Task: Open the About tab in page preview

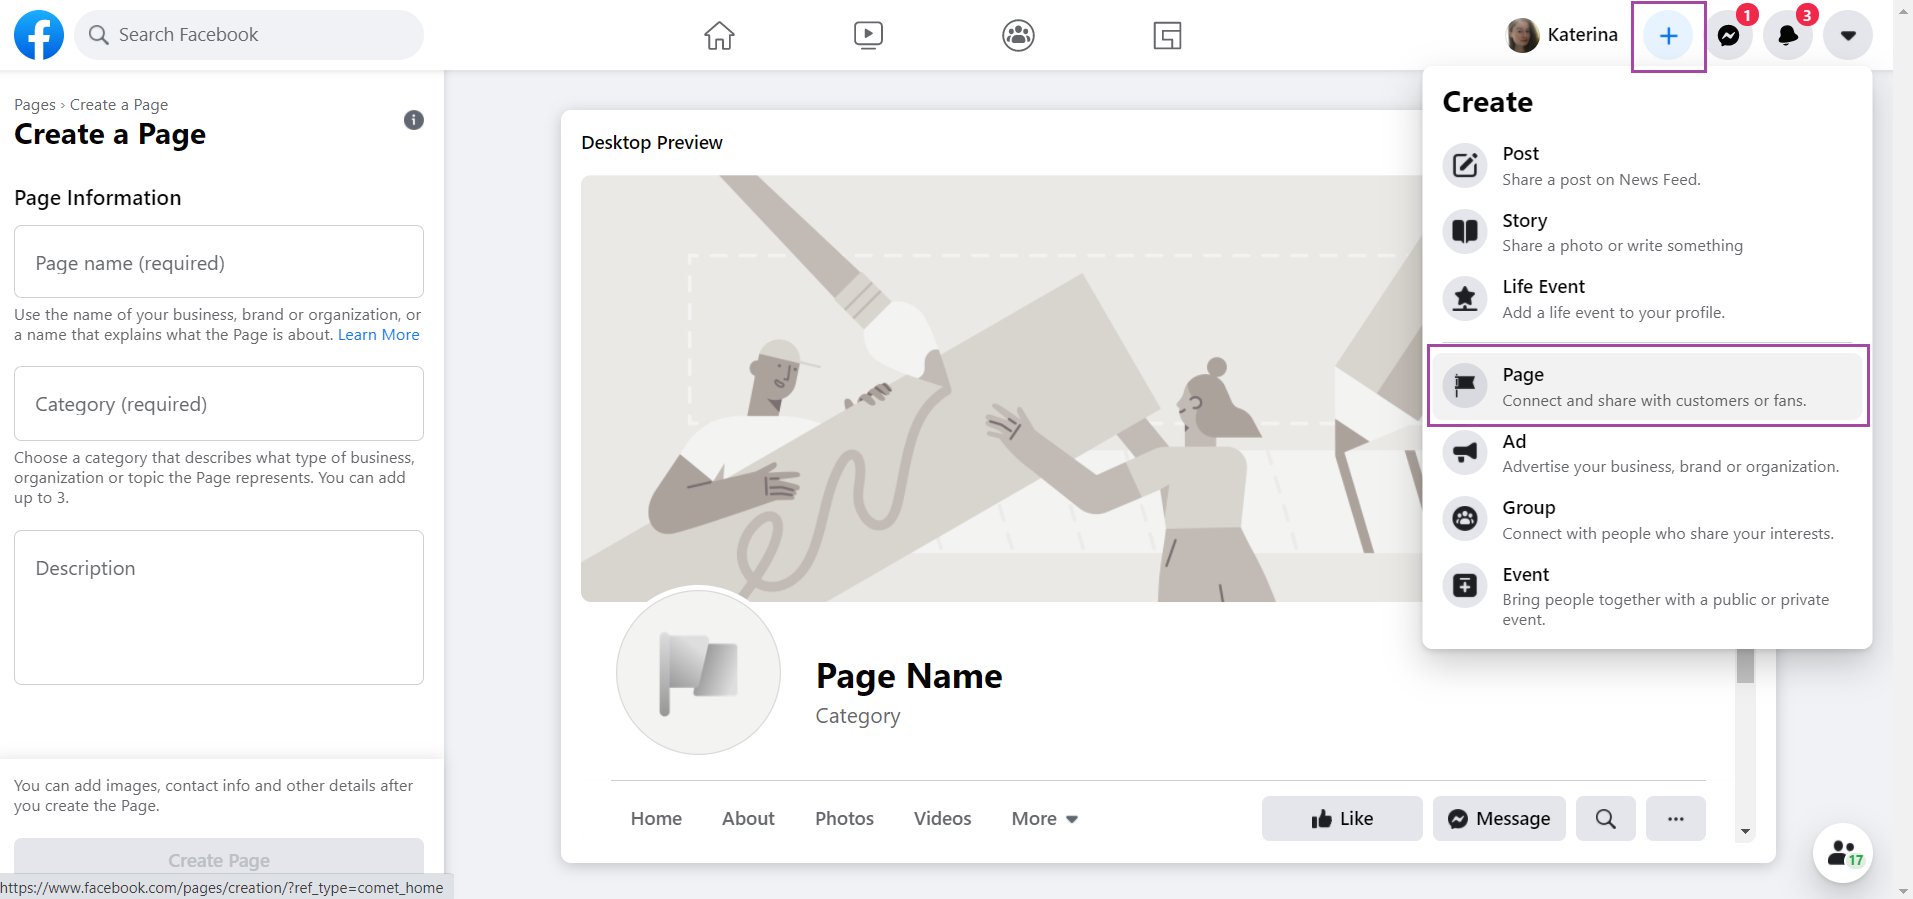Action: [748, 818]
